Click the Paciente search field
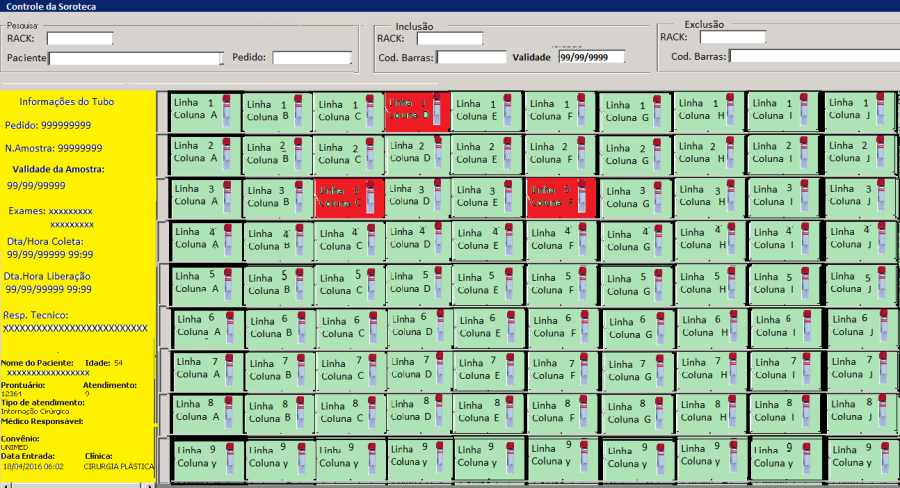 tap(136, 58)
